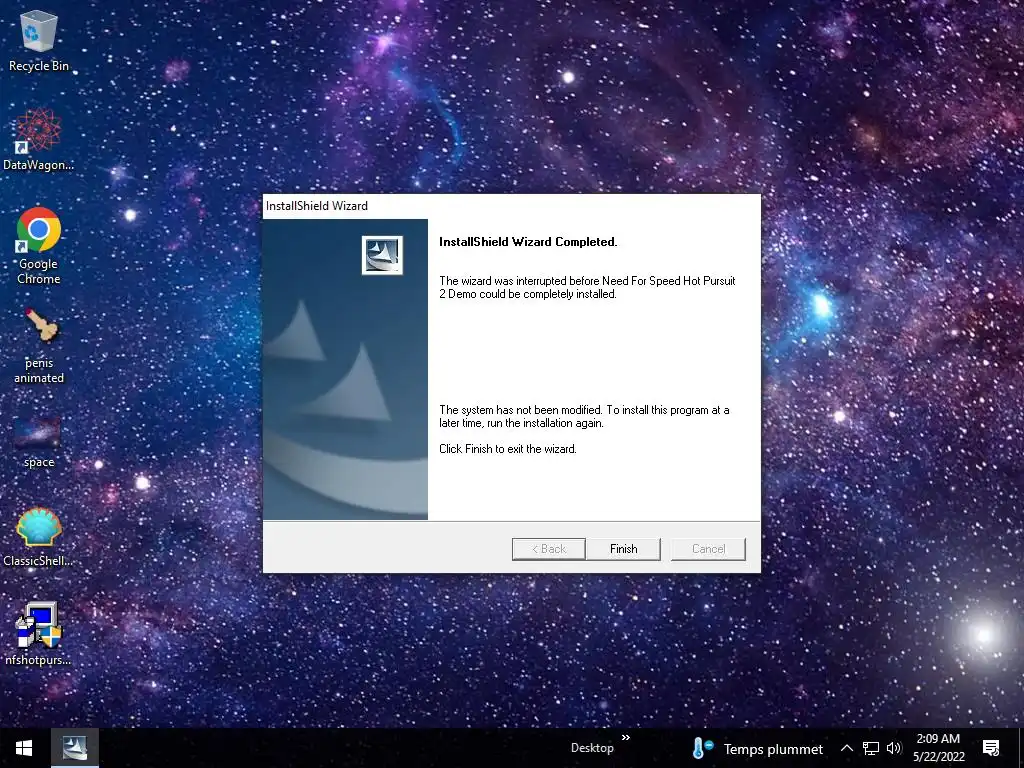Select the Google Chrome desktop shortcut
1024x768 pixels.
coord(39,246)
